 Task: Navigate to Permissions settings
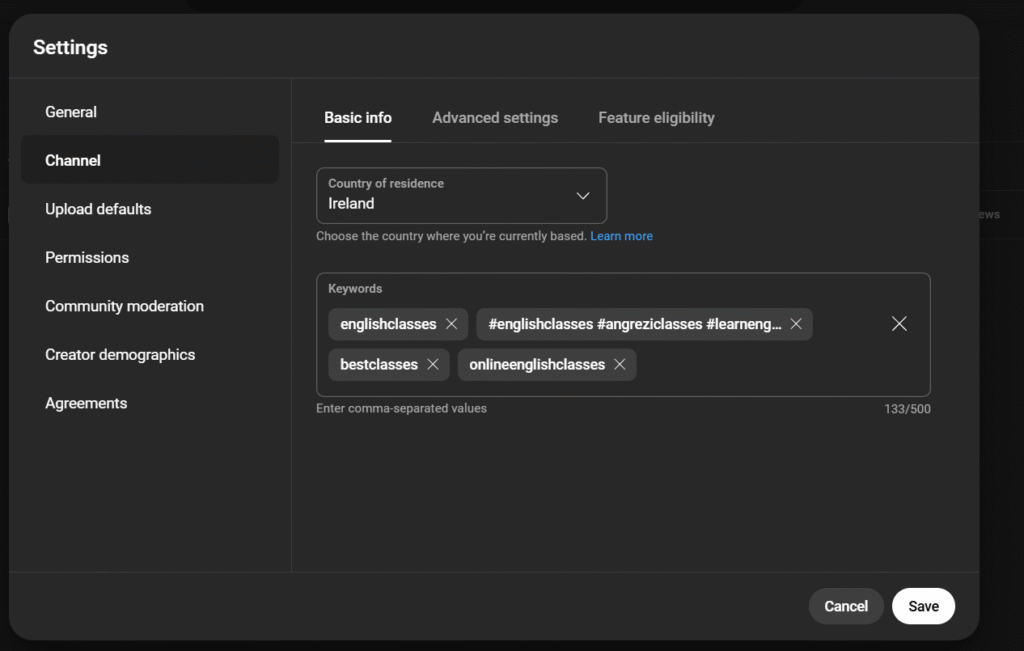(87, 257)
